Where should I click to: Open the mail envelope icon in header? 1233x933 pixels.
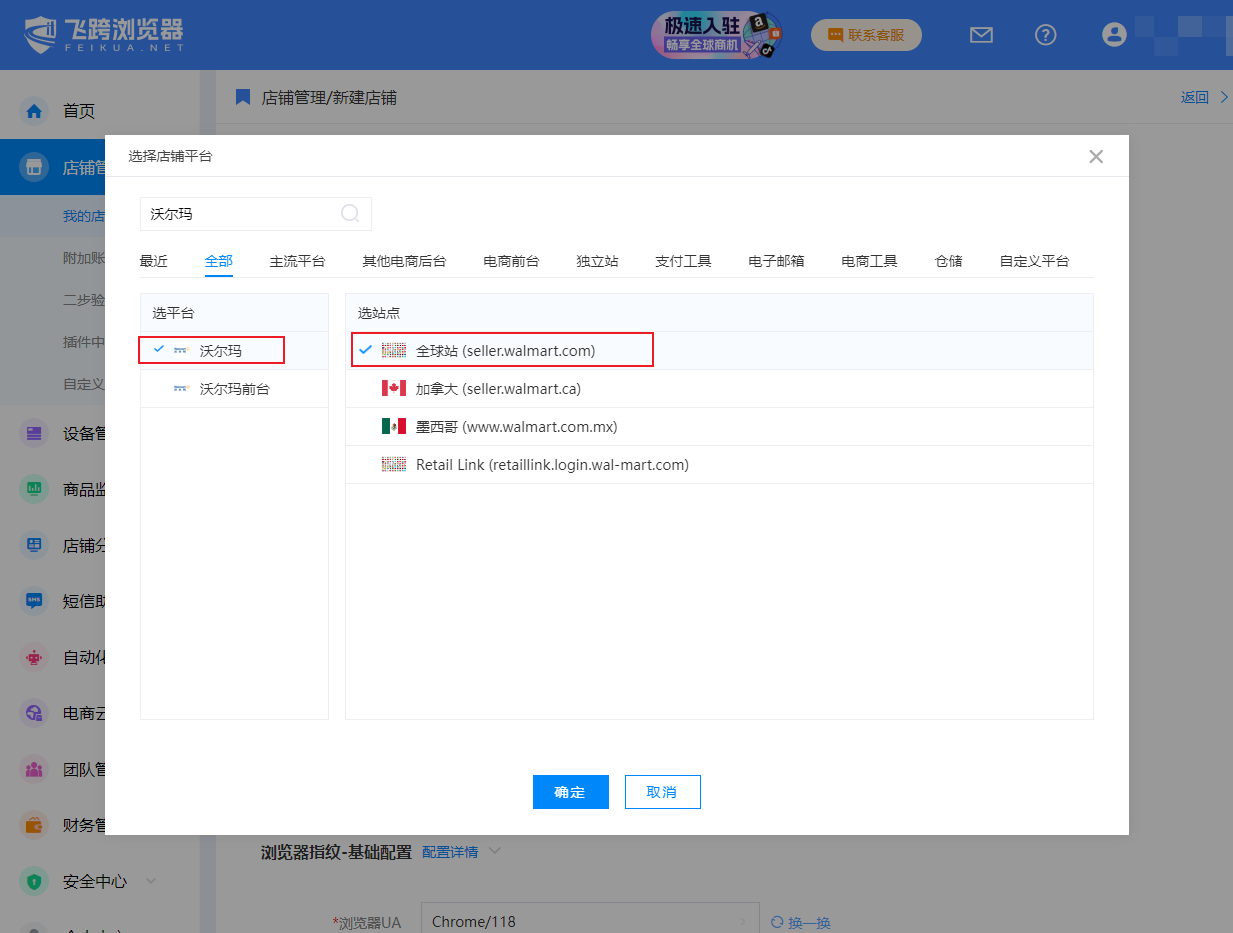pos(981,35)
